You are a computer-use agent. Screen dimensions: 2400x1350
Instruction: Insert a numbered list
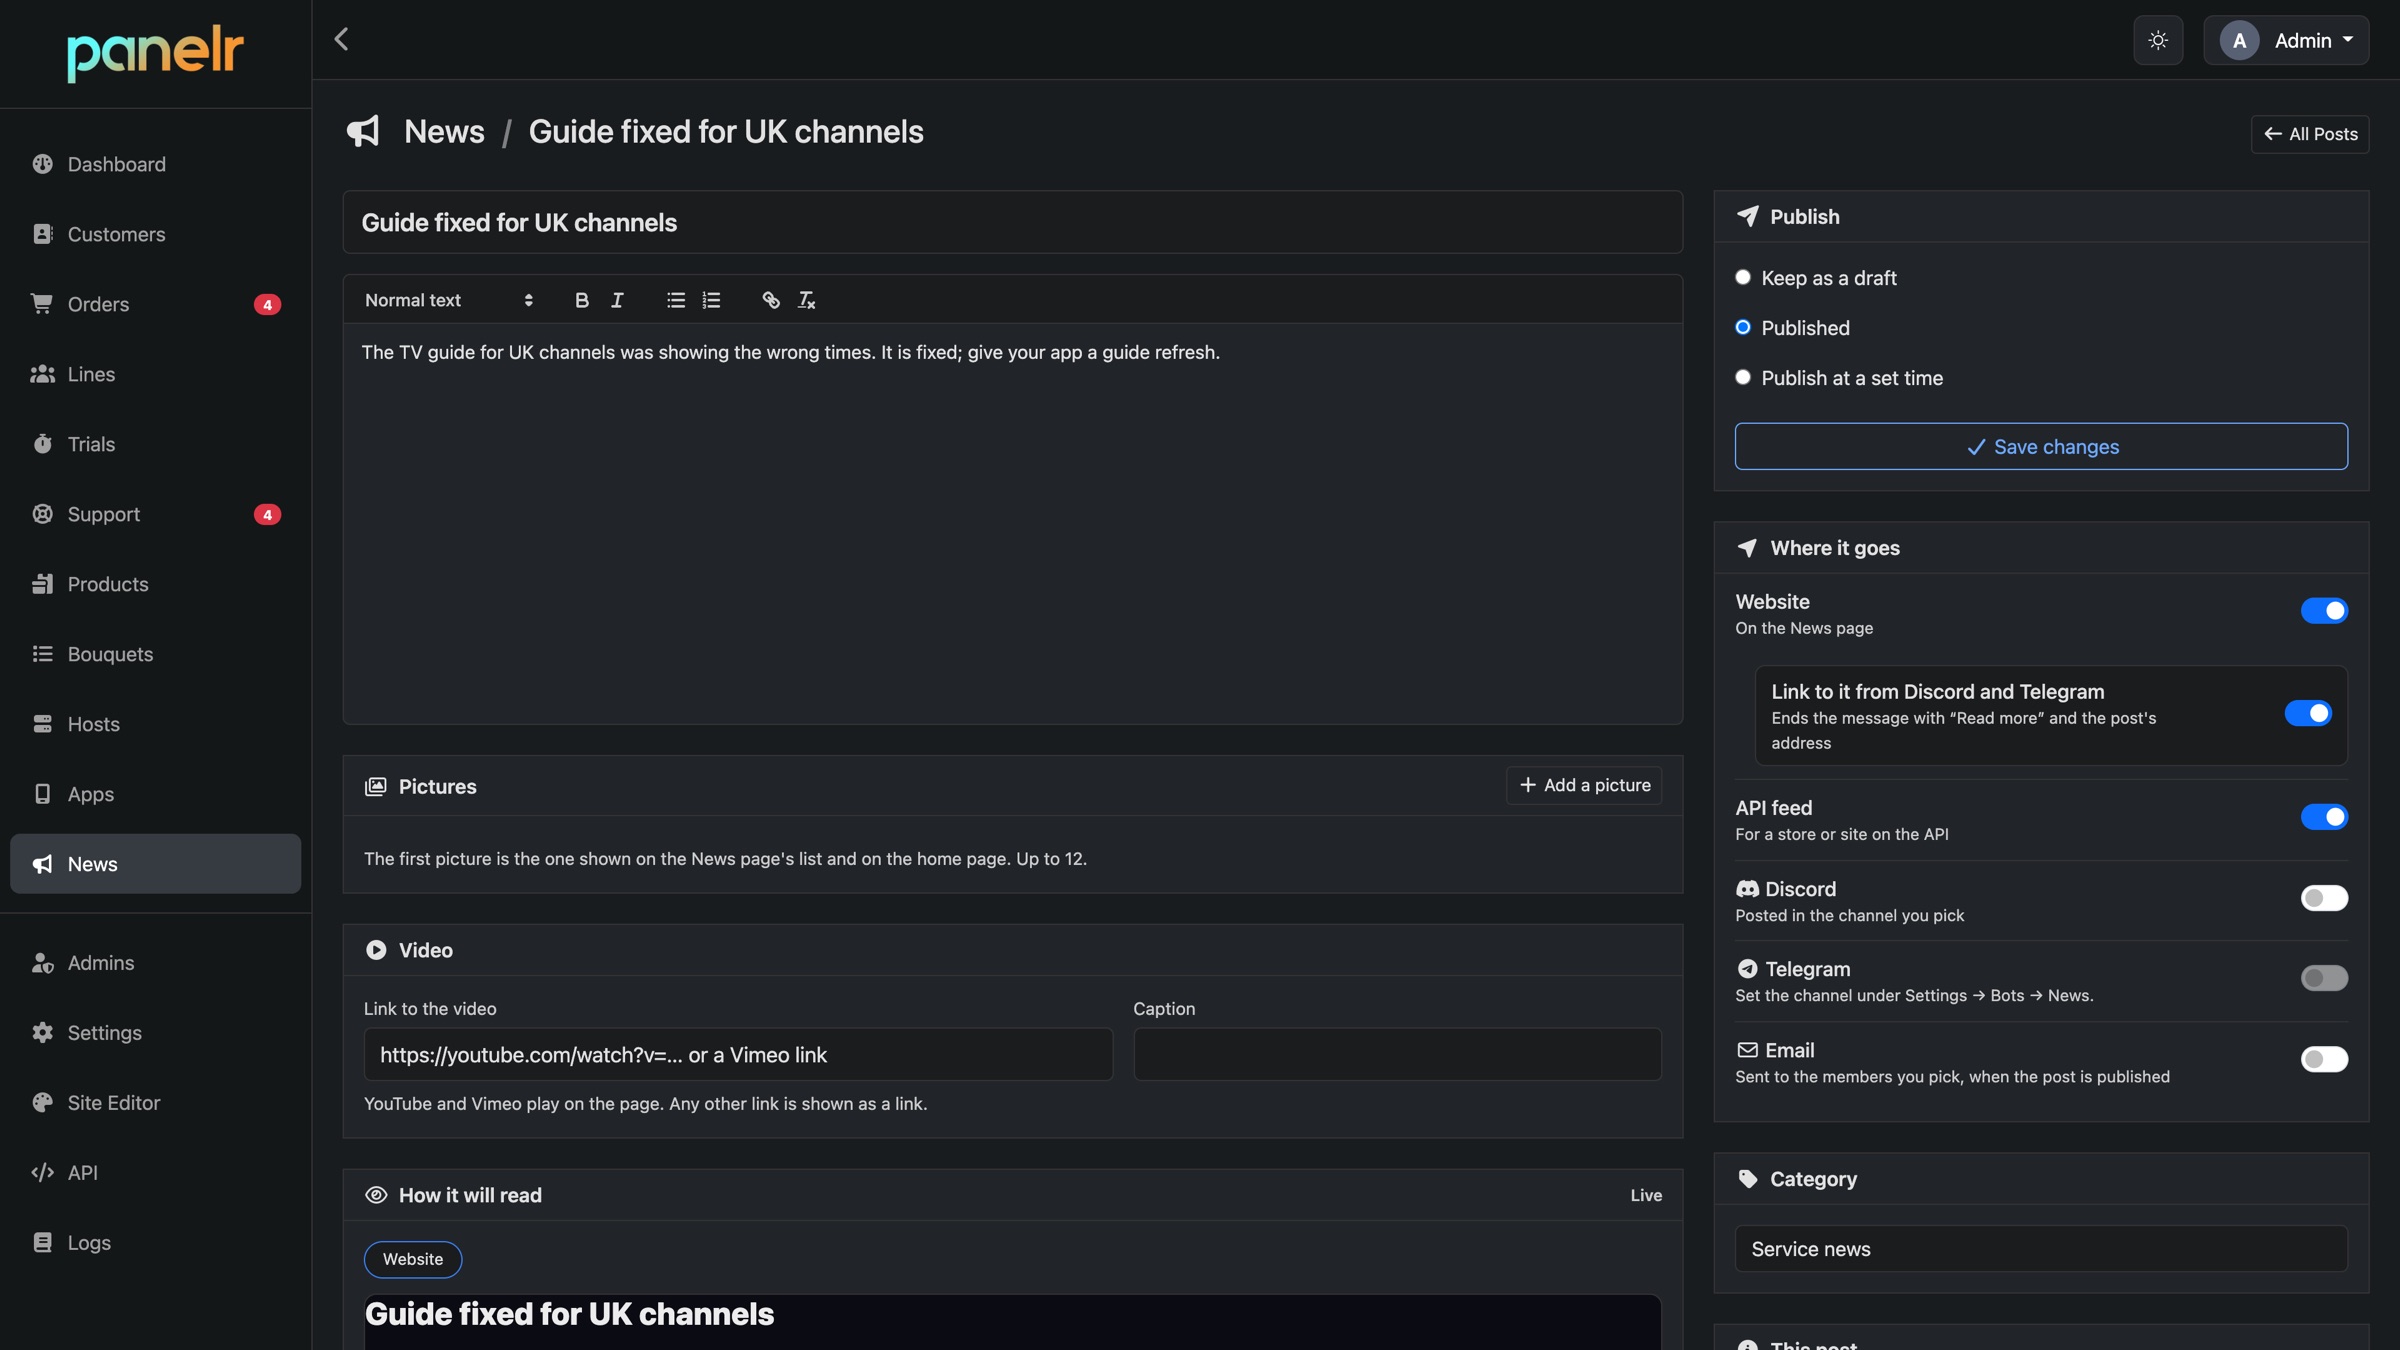711,300
